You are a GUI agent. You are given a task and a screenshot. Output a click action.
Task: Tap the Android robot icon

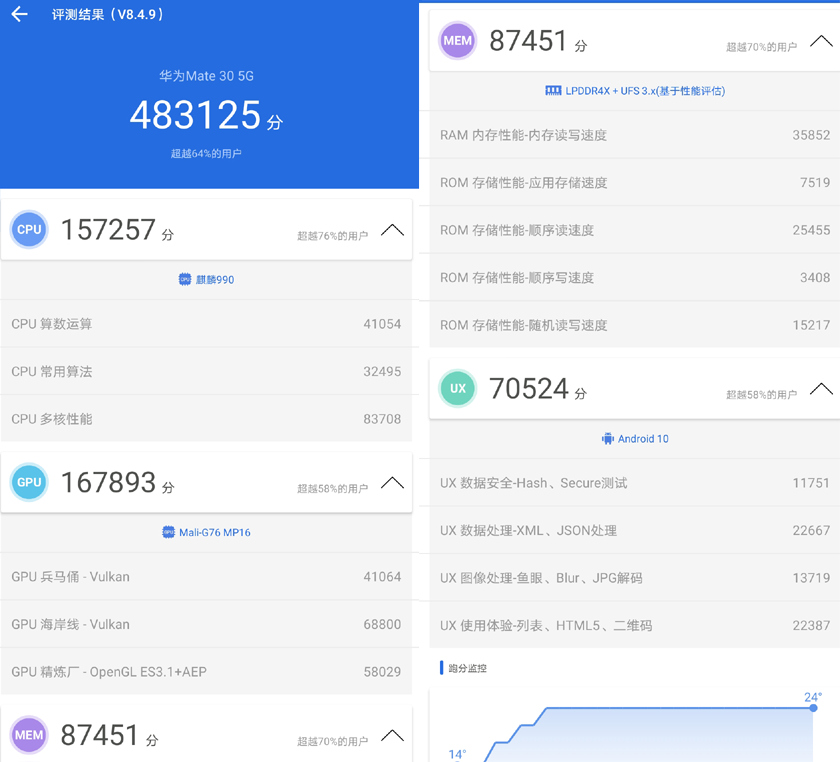[608, 439]
